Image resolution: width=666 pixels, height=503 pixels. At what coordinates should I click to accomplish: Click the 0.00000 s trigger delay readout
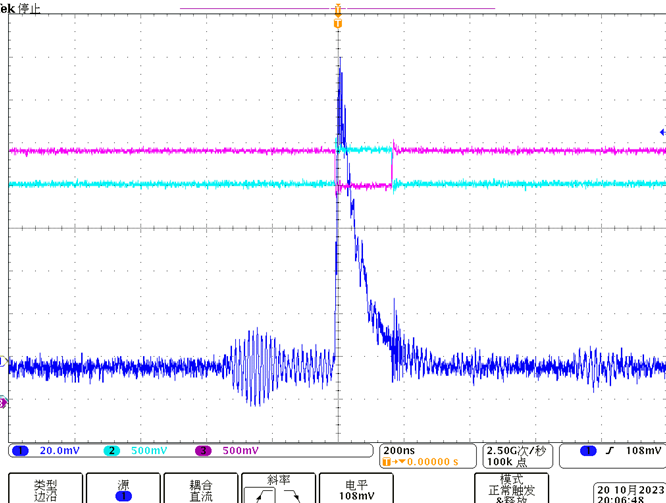[432, 462]
